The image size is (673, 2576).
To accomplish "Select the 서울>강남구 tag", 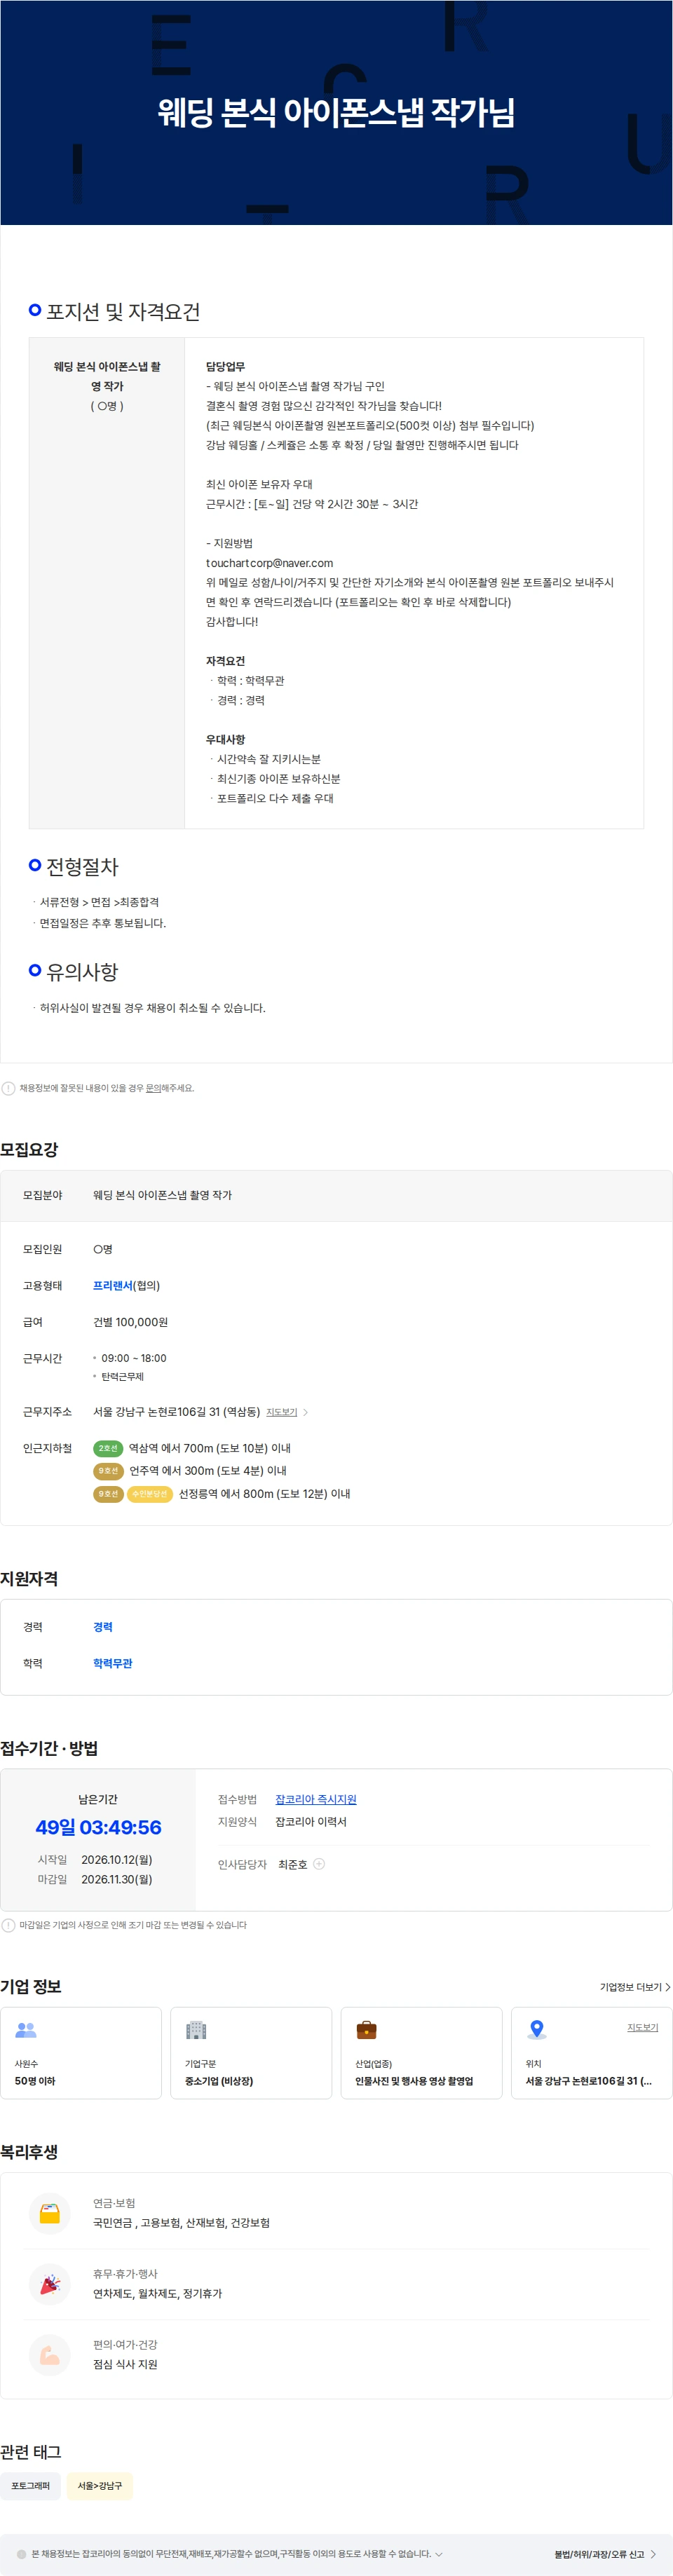I will tap(100, 2486).
